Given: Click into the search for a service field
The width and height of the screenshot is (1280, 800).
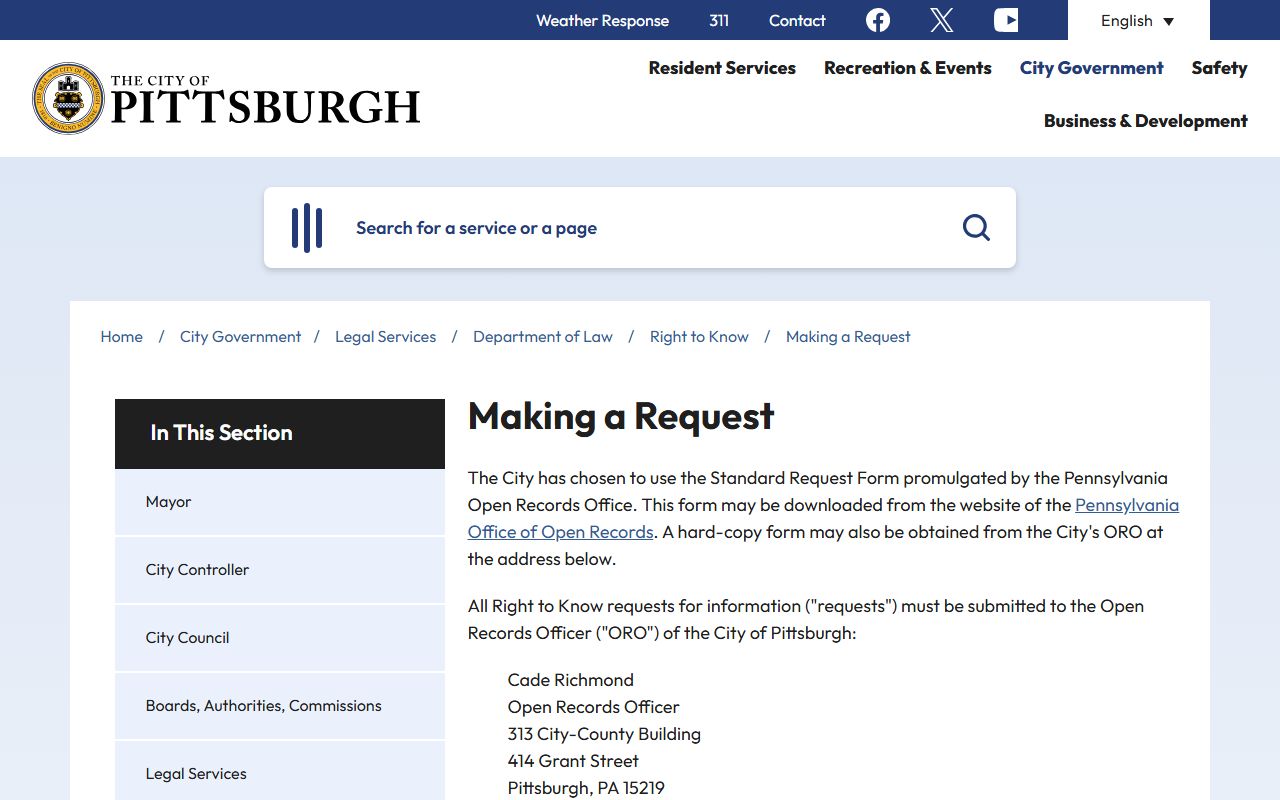Looking at the screenshot, I should click(x=640, y=228).
